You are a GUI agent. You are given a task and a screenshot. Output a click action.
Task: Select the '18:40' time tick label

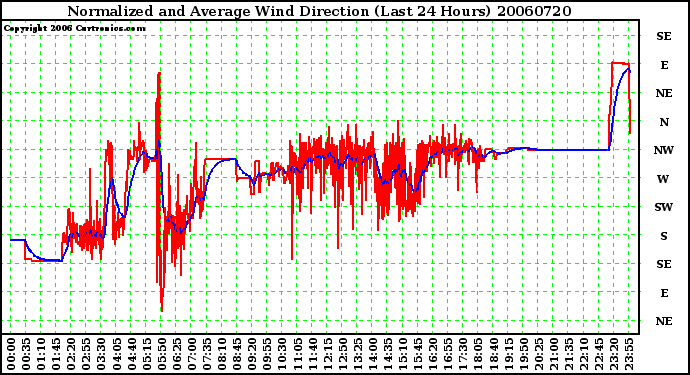tap(493, 354)
